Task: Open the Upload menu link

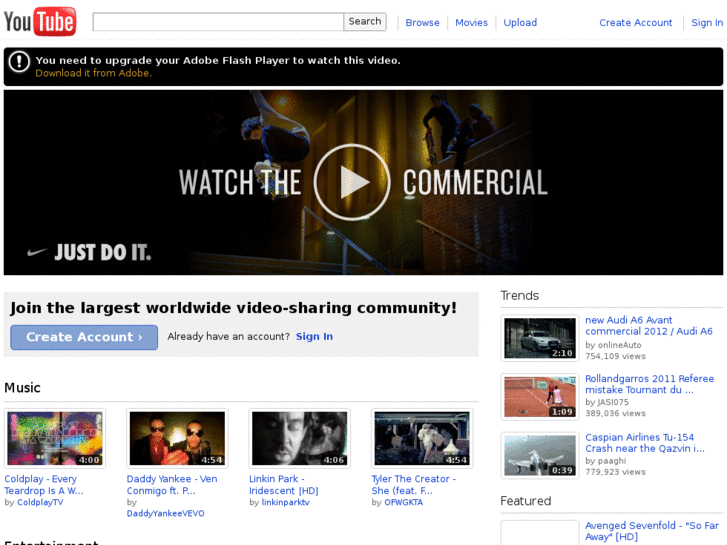Action: pyautogui.click(x=520, y=23)
